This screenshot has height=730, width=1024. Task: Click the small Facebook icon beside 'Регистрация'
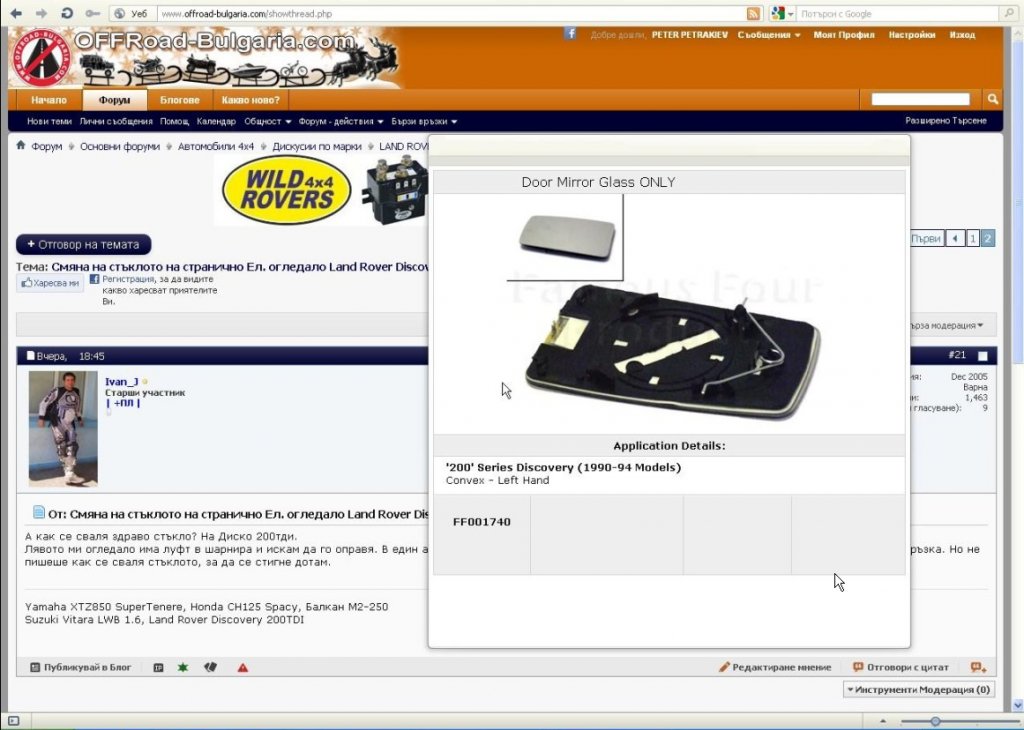(94, 279)
